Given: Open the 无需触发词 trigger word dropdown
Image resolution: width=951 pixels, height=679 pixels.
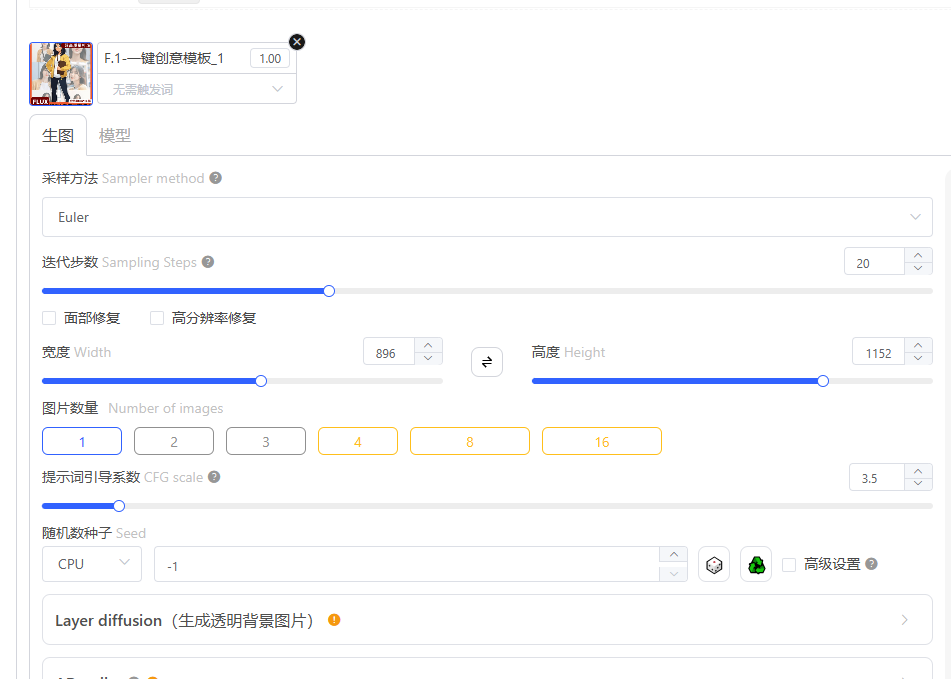Looking at the screenshot, I should [196, 89].
